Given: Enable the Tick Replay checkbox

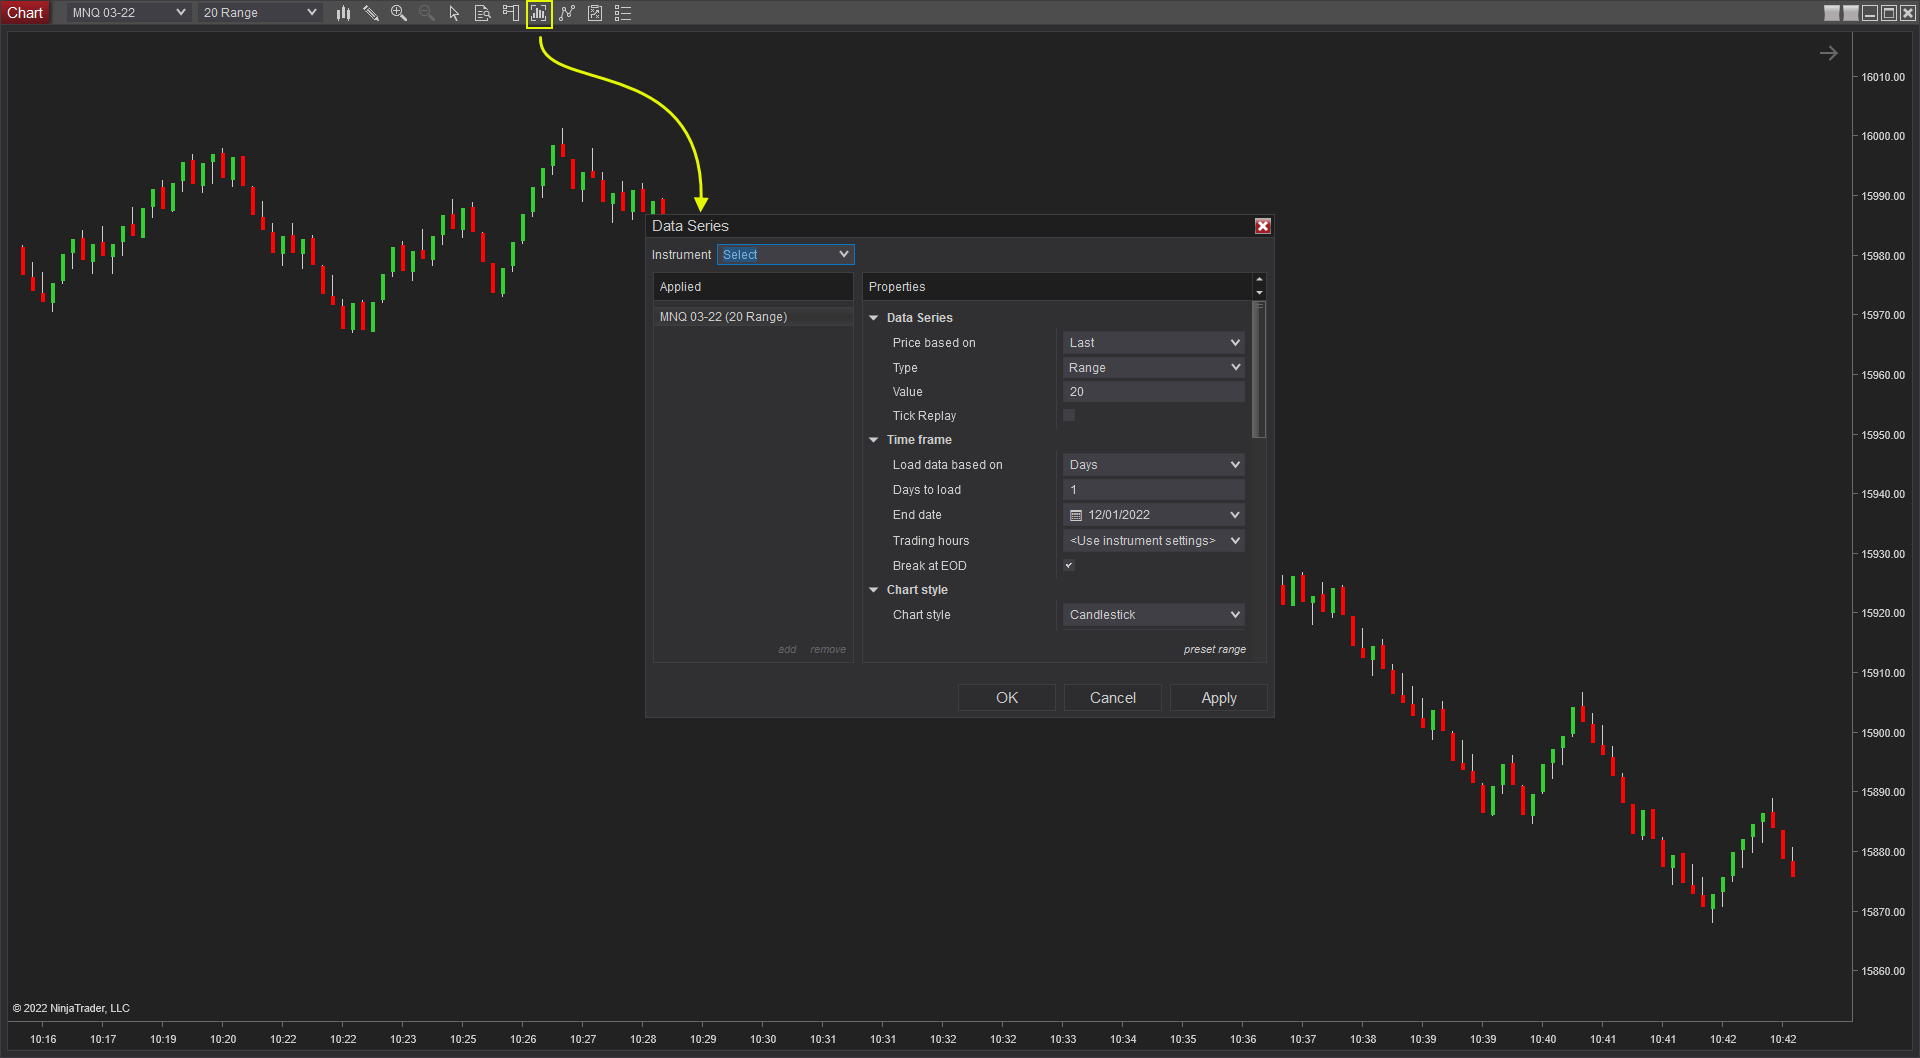Looking at the screenshot, I should [x=1069, y=415].
